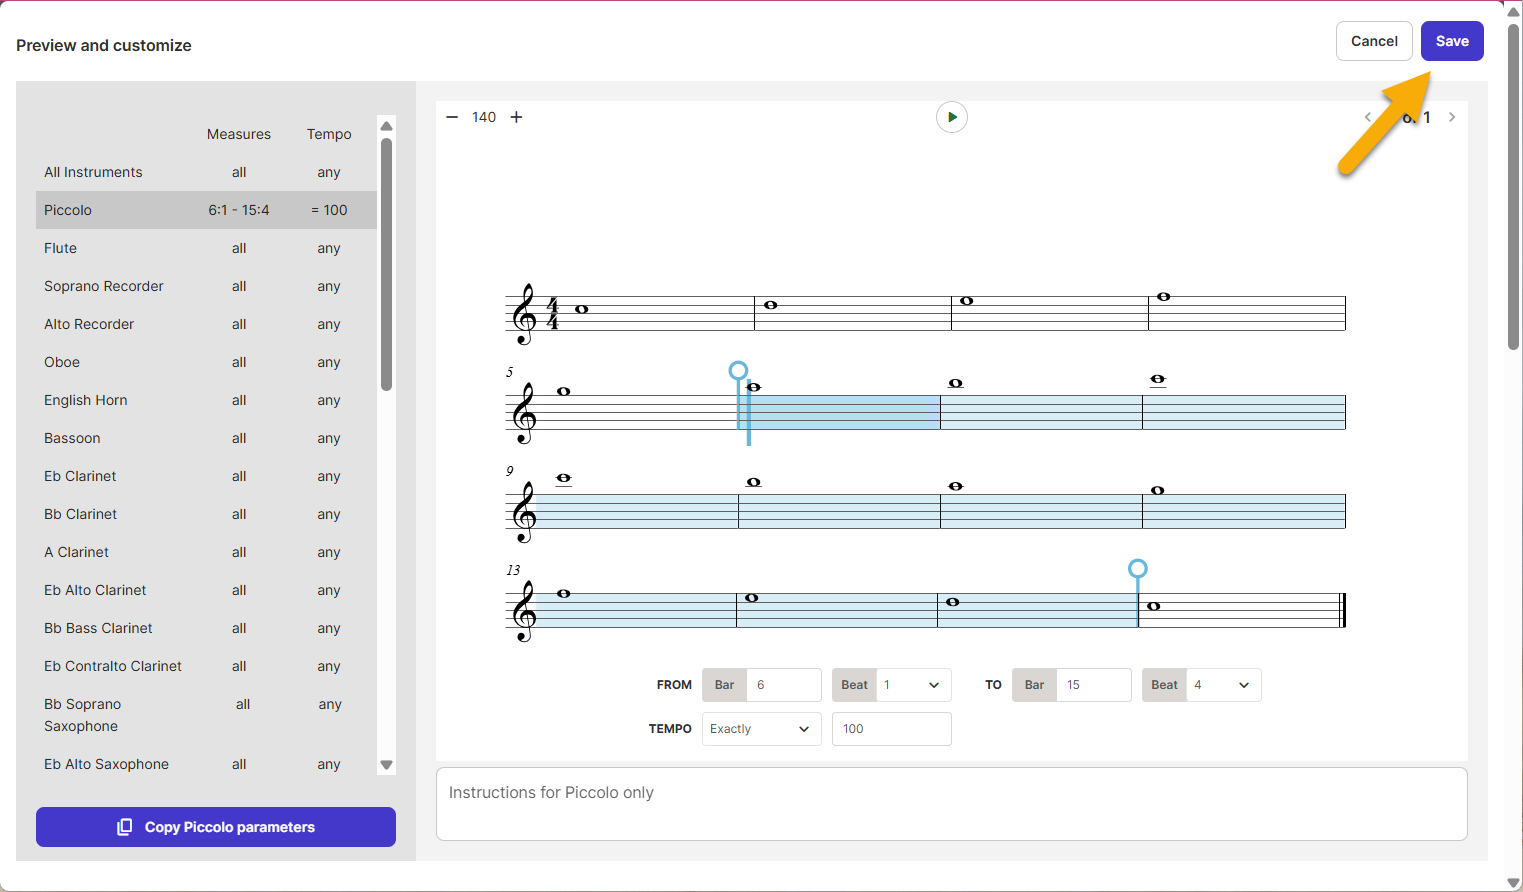Click the selection start handle at bar 6
The height and width of the screenshot is (892, 1523).
click(738, 371)
